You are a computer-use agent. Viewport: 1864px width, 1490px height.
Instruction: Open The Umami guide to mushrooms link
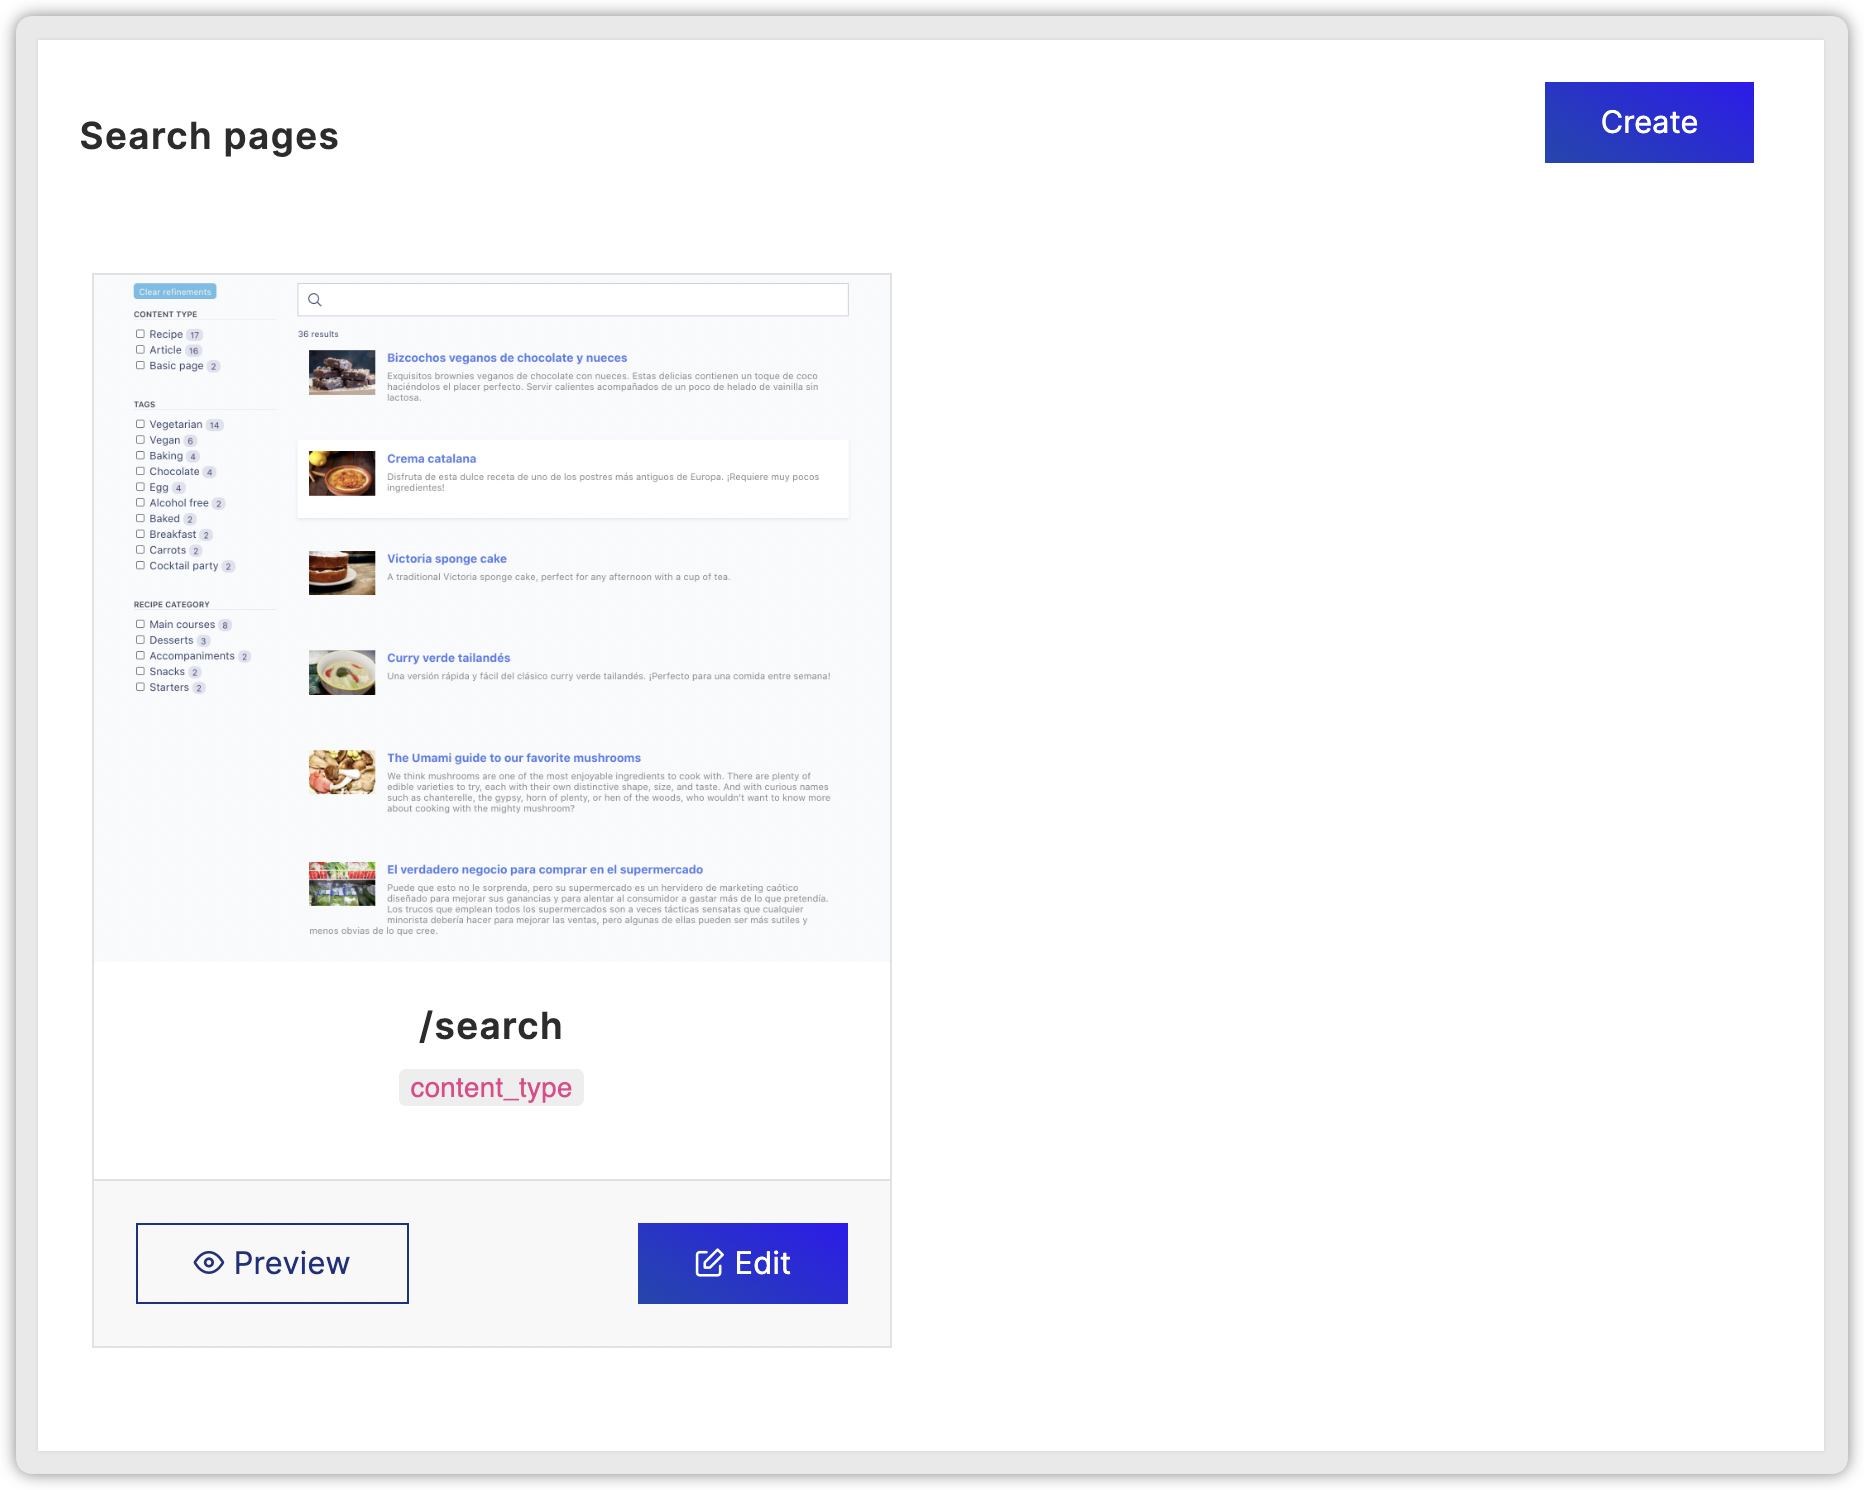(514, 758)
